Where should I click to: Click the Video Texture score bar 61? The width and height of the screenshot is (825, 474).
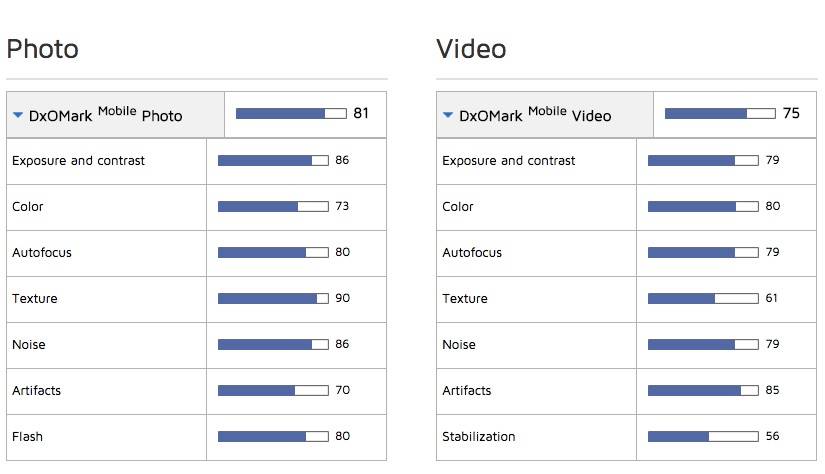(703, 299)
